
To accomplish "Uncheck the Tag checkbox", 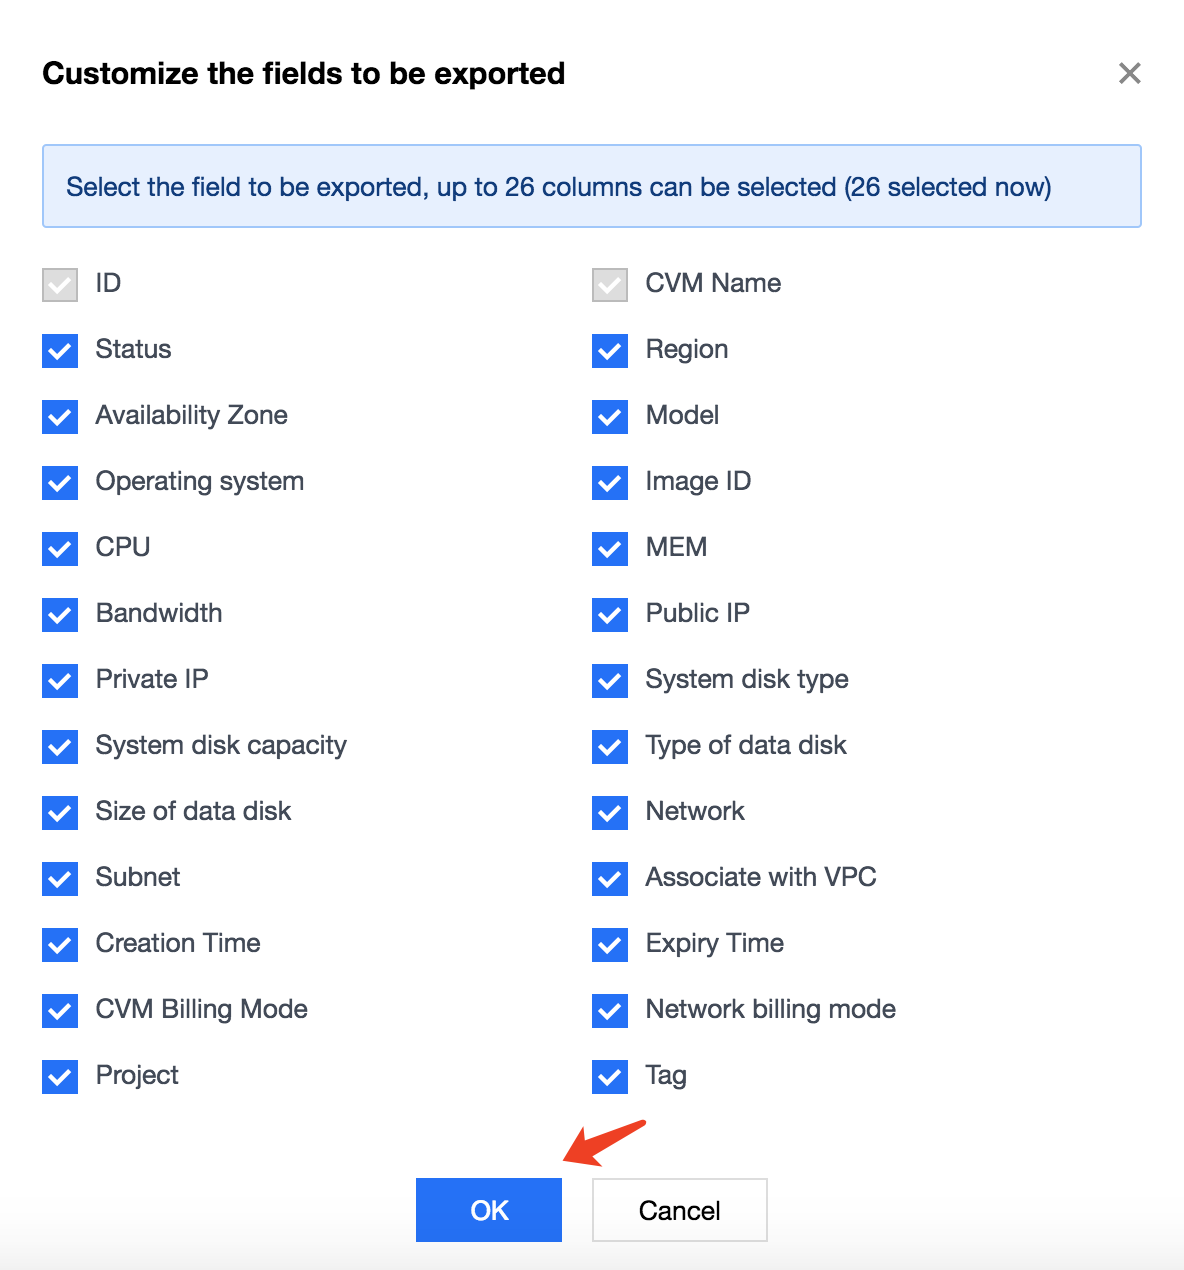I will 610,1076.
